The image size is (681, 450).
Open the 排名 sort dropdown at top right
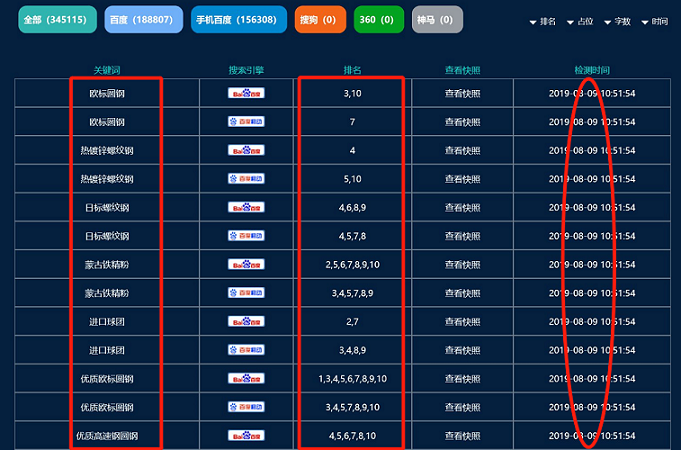point(543,21)
